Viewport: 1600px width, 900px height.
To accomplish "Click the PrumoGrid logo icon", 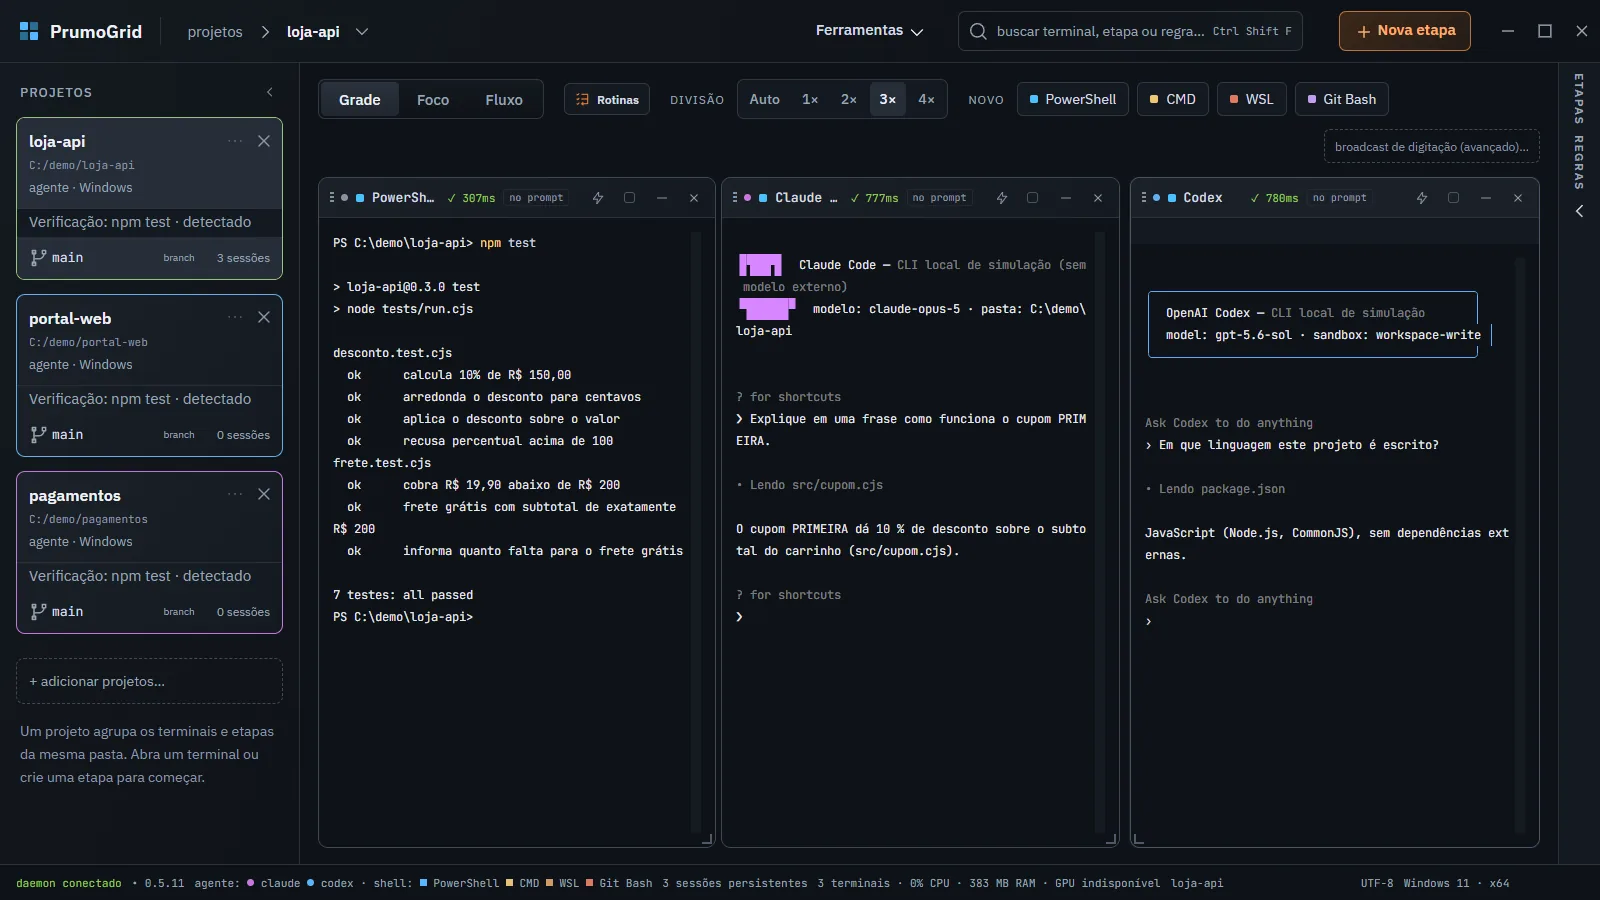I will (29, 31).
